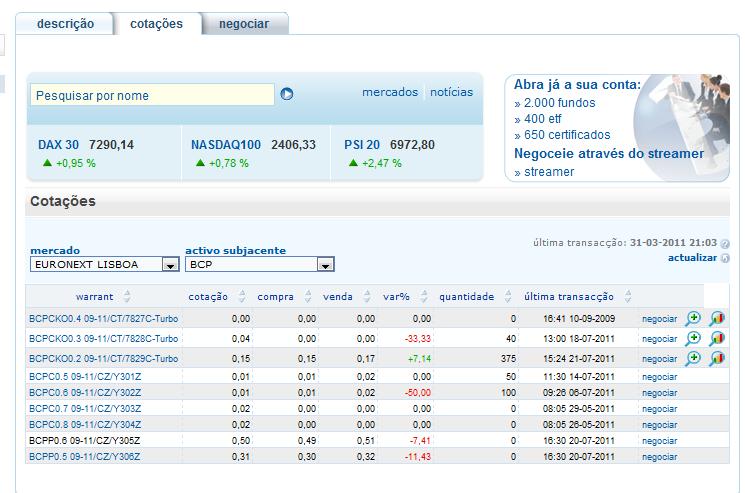This screenshot has width=745, height=493.
Task: Click negociar for BCPCKO0.3 Turbo warrant
Action: [x=659, y=339]
